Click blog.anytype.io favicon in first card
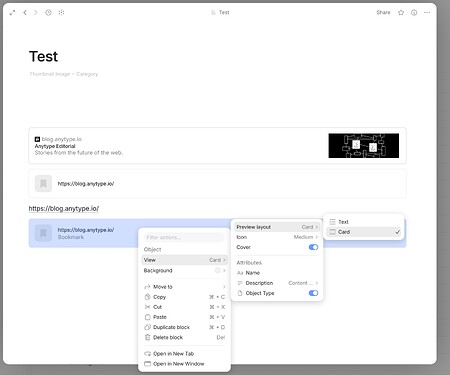Screen dimensions: 450x375 37,139
